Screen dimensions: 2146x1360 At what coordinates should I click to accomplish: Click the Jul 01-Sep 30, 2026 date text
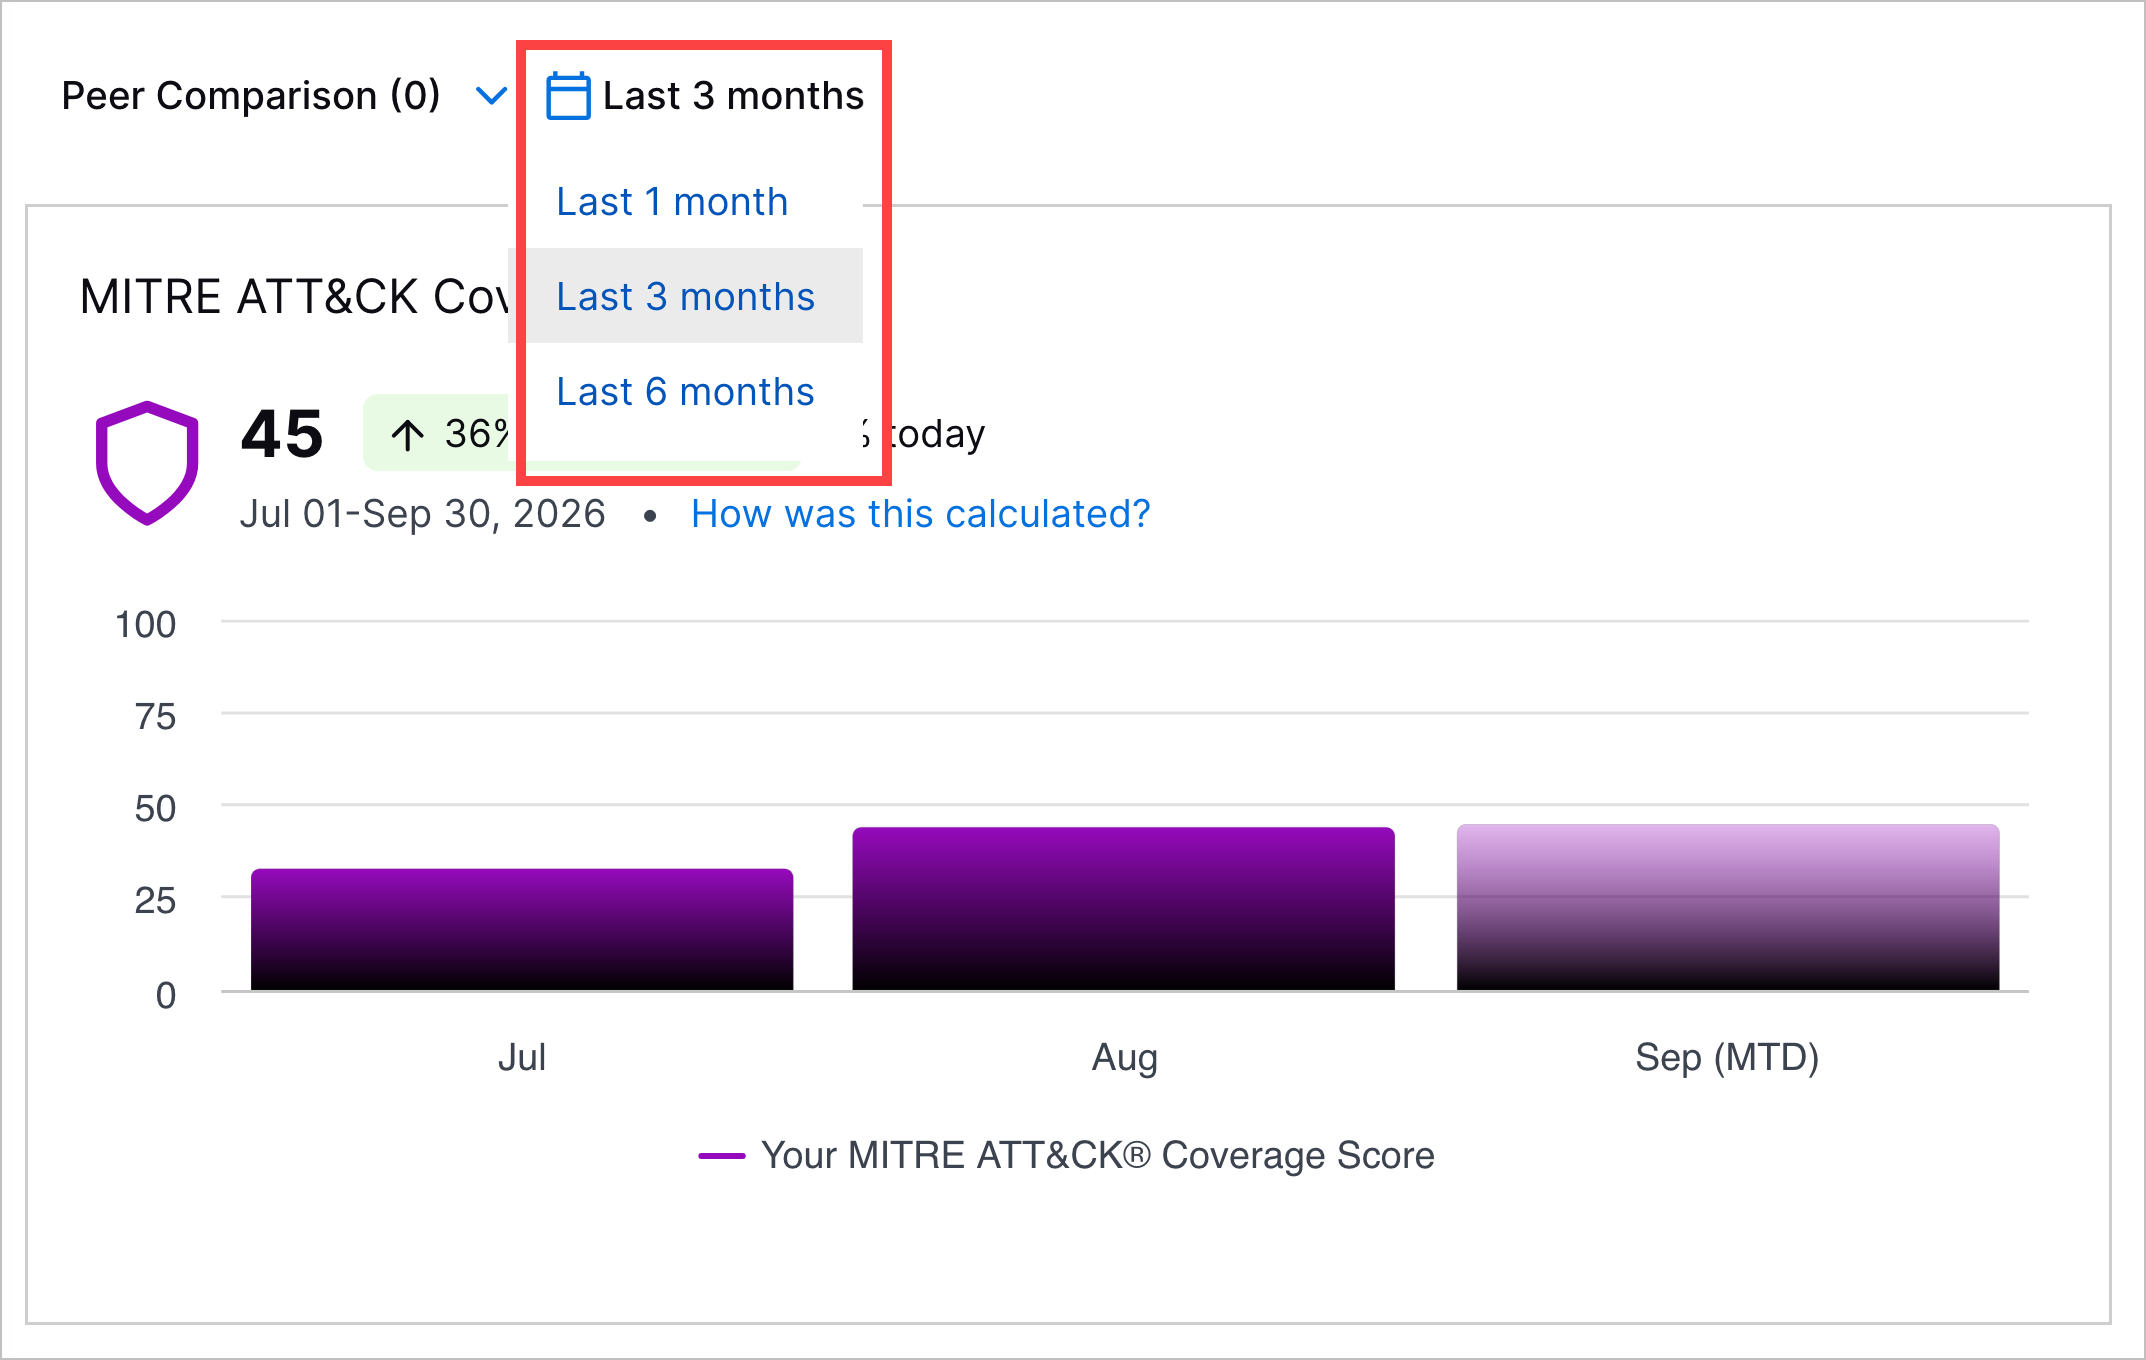(x=422, y=514)
